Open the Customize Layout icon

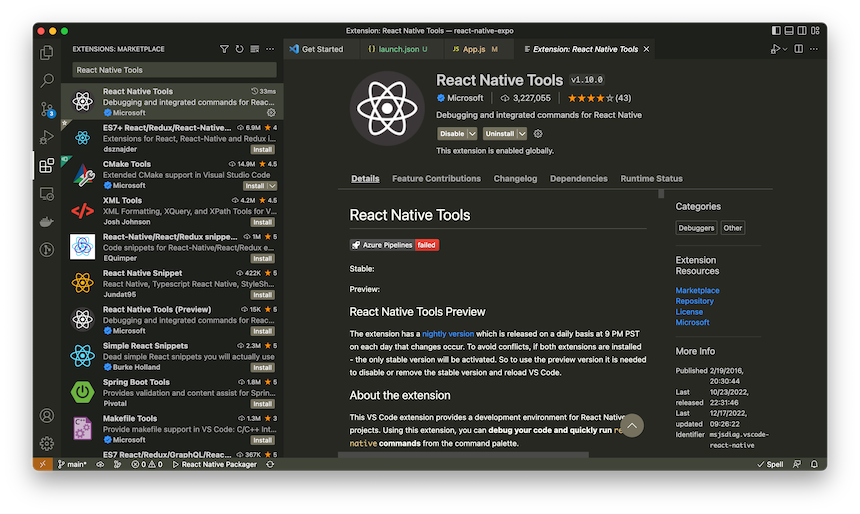[815, 31]
